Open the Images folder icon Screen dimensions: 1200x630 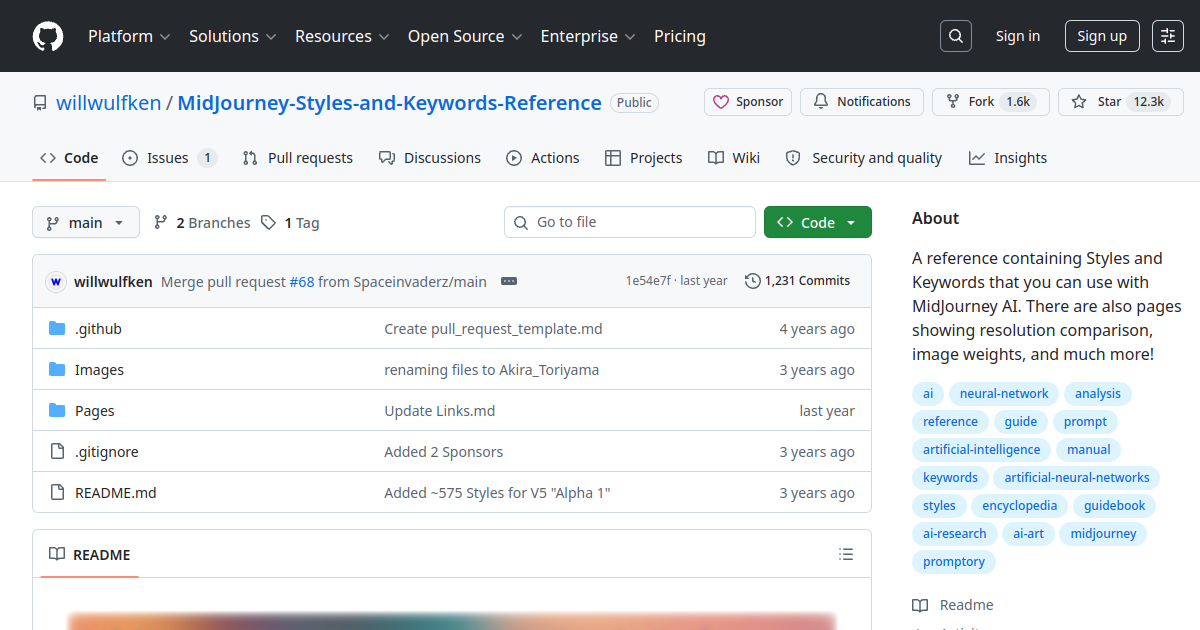tap(57, 370)
